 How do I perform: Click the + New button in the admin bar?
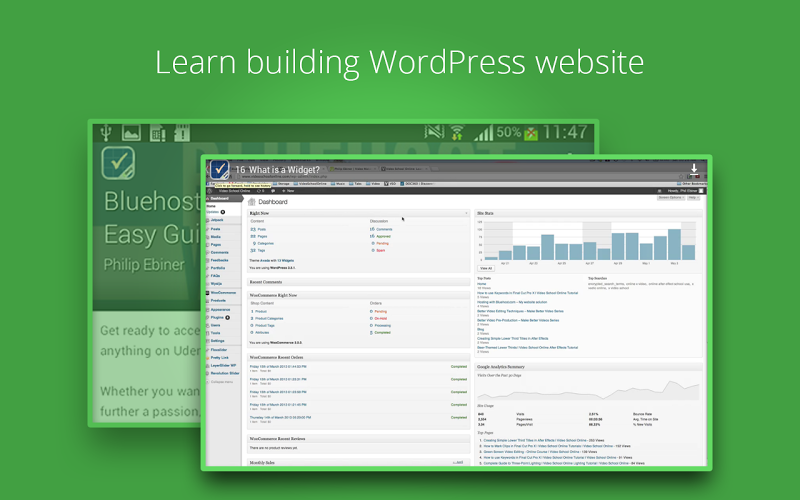(288, 191)
